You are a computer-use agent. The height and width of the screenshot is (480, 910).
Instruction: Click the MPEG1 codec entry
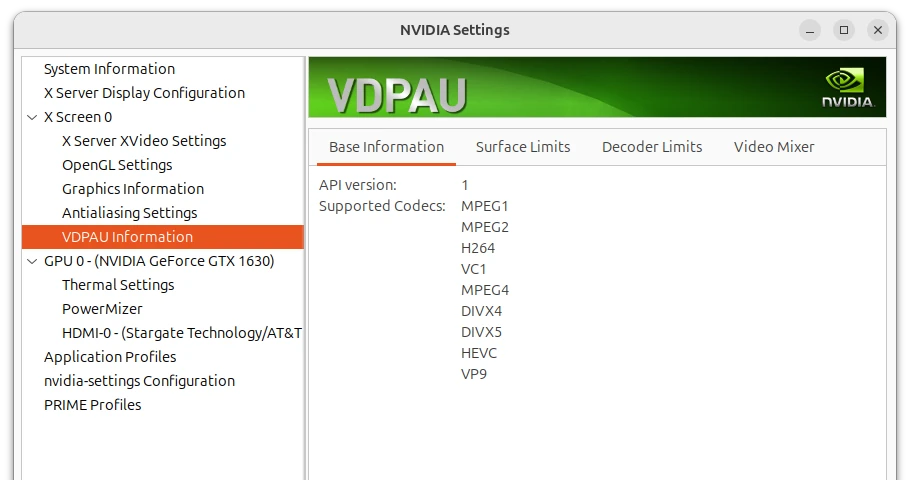pos(485,207)
